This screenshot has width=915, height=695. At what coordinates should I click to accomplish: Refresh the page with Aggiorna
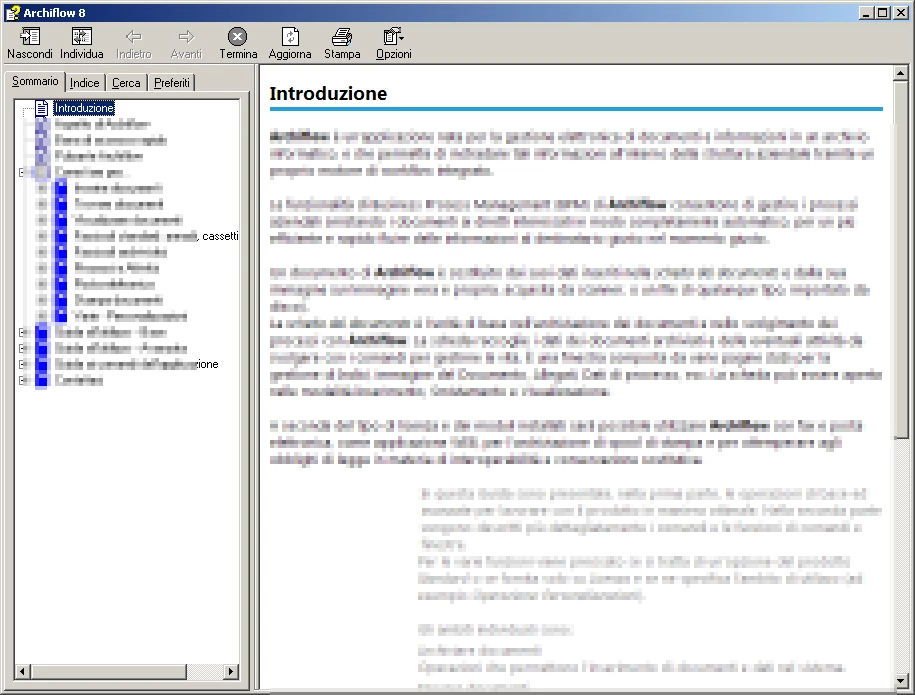[290, 43]
